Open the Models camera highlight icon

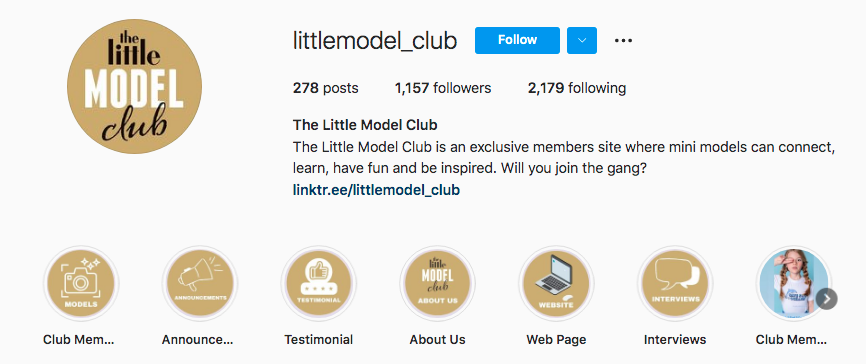(81, 283)
